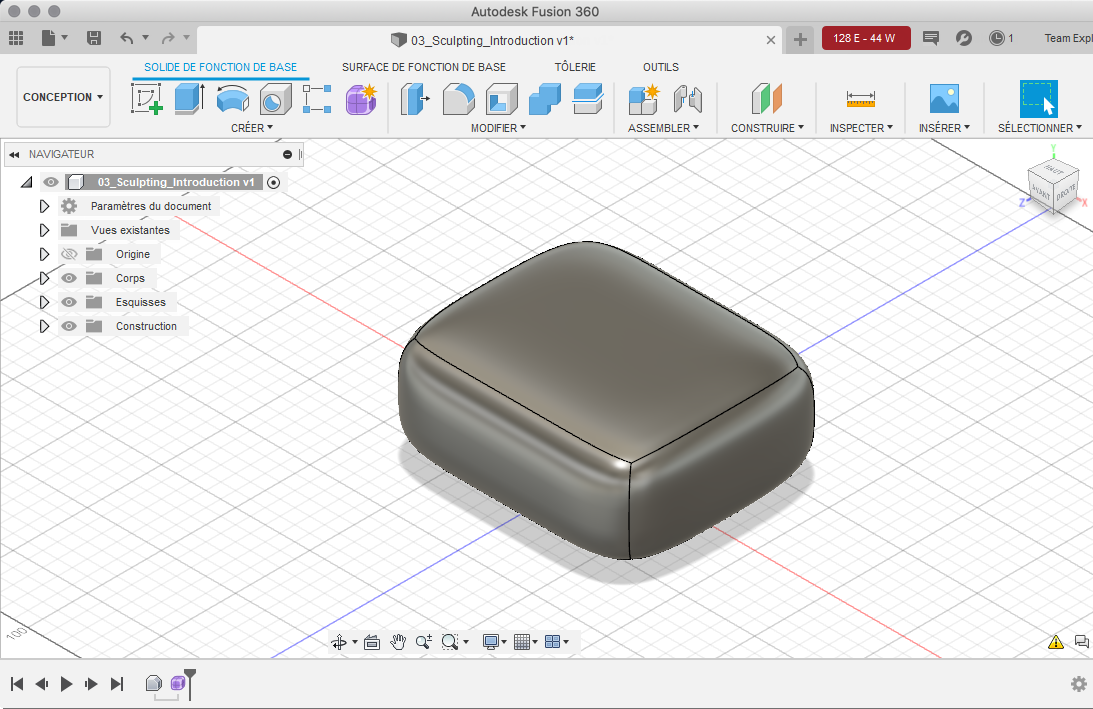Close the 03_Sculpting_Introduction document tab
This screenshot has height=709, width=1093.
[771, 40]
